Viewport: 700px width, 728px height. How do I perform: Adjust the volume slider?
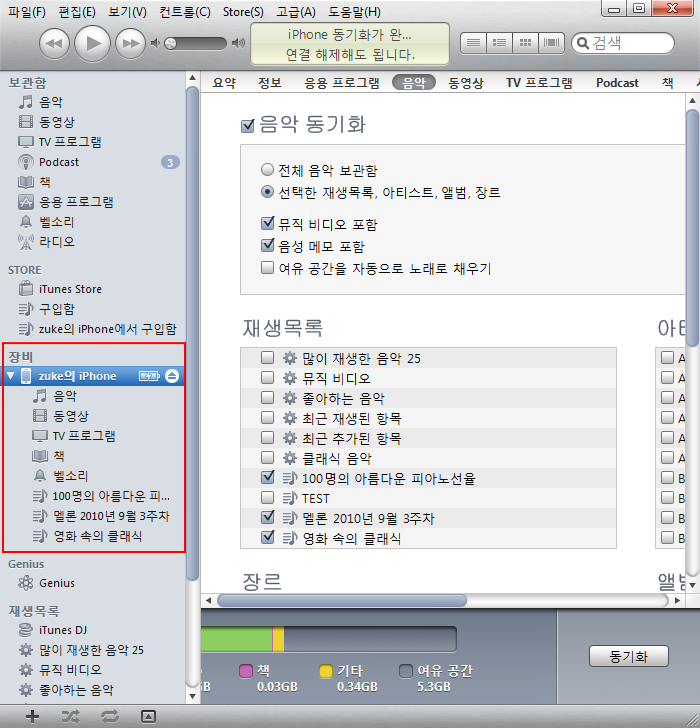(195, 44)
